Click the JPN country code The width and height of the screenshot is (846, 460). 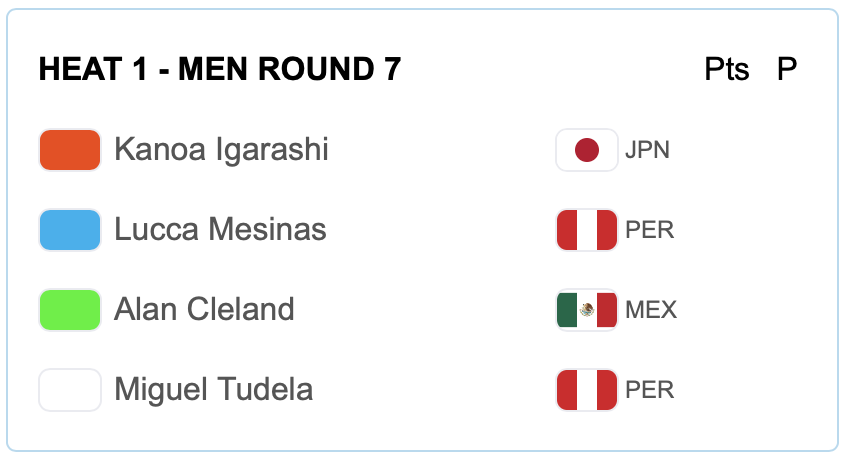647,150
